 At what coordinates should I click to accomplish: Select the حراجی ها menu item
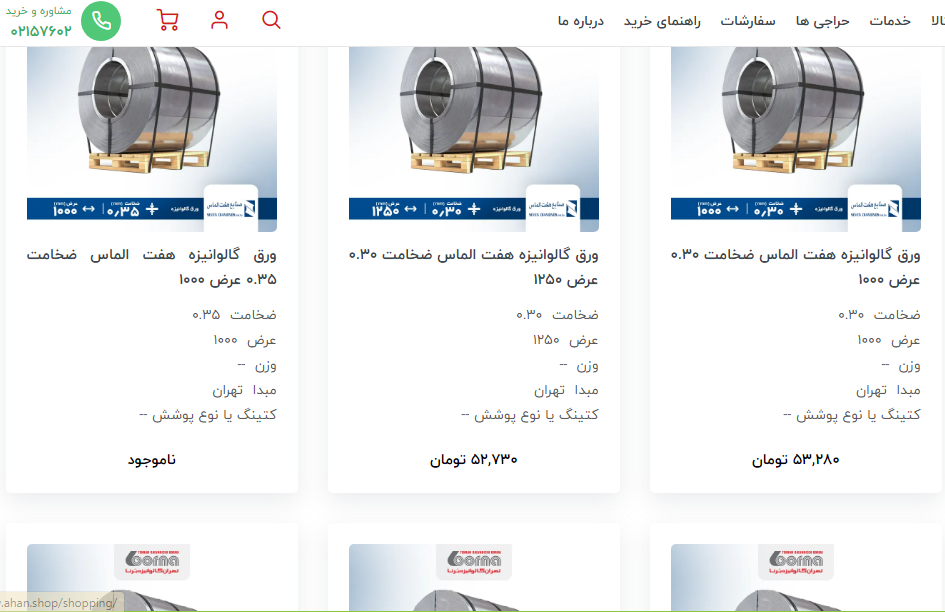(822, 21)
